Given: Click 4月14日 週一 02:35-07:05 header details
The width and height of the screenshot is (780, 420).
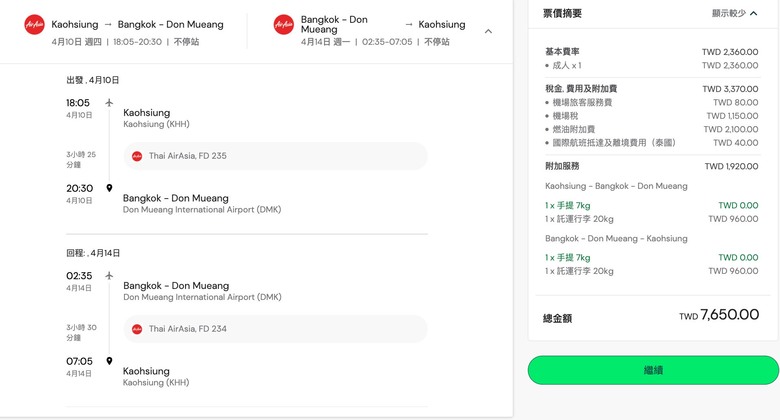Looking at the screenshot, I should 375,42.
